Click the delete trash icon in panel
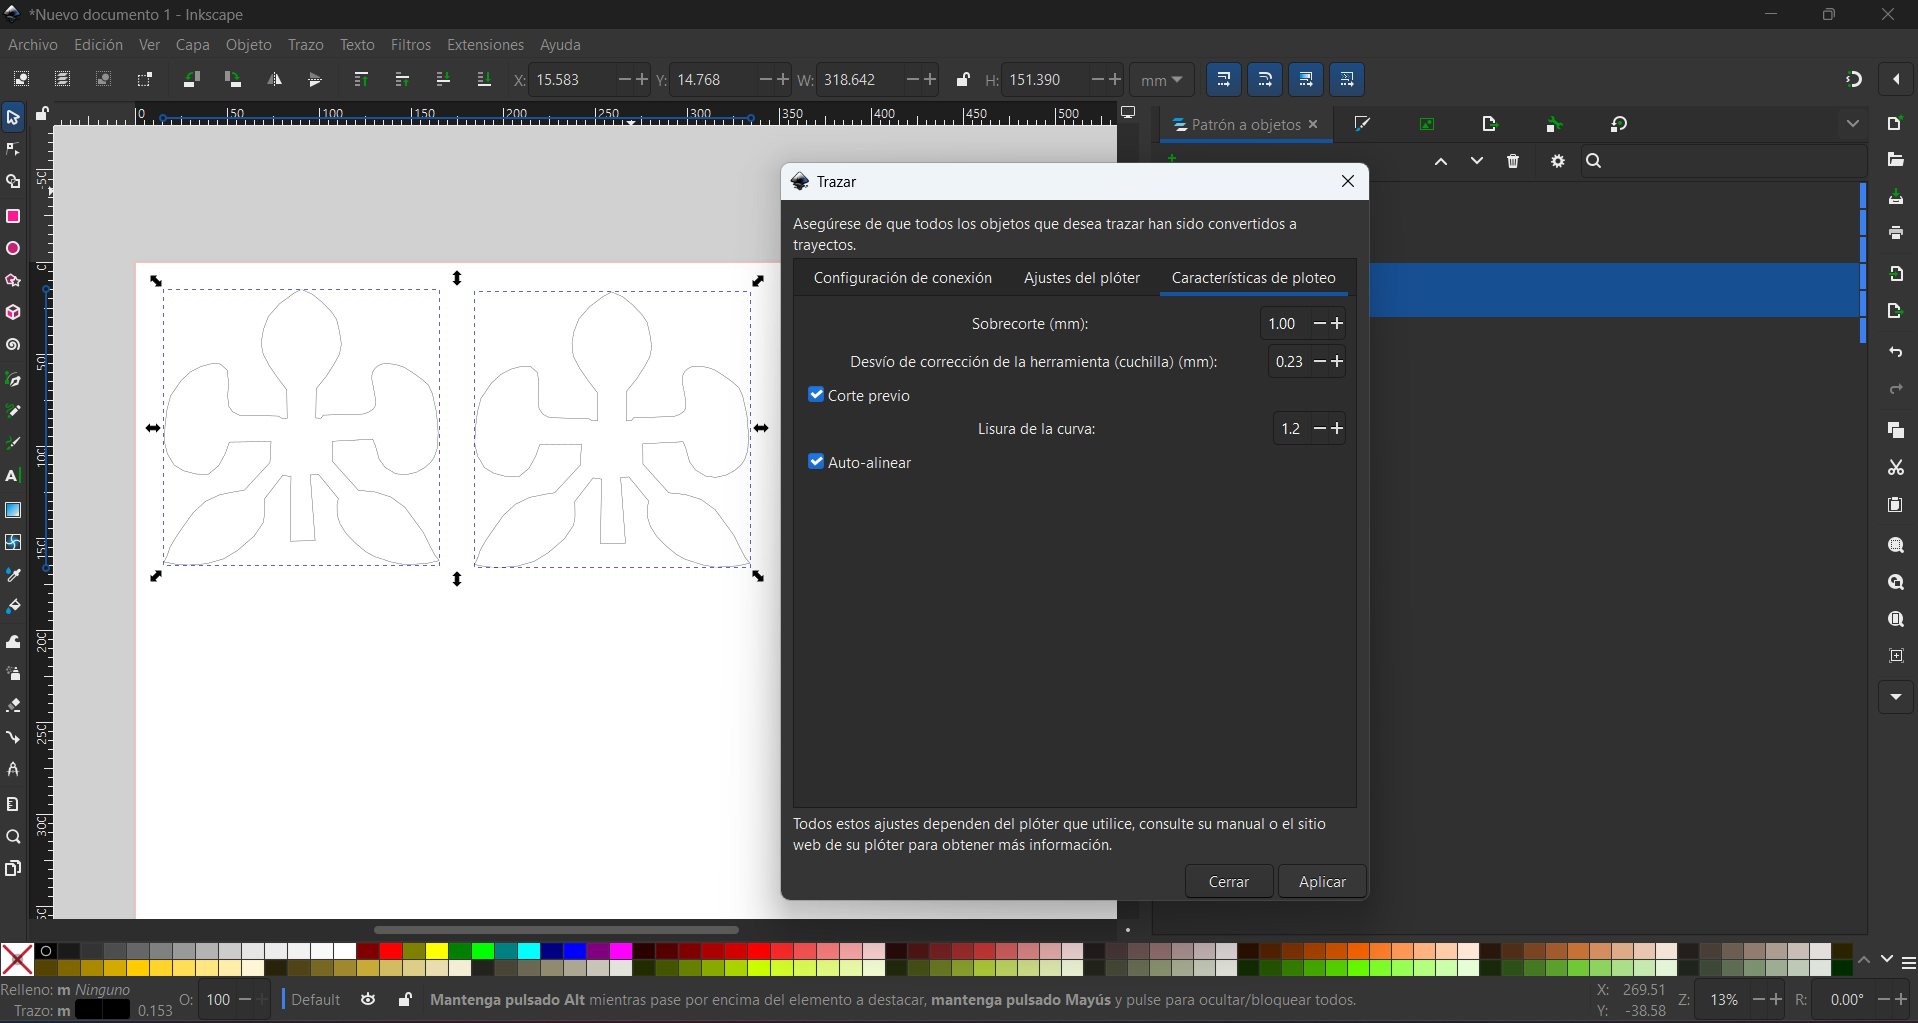 pos(1513,161)
